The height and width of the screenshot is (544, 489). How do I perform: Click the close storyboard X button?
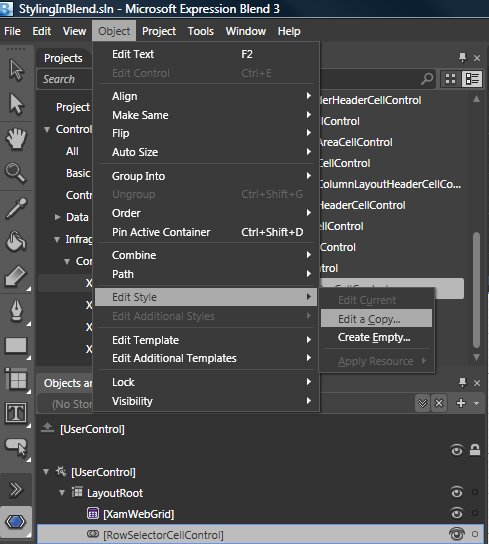439,403
